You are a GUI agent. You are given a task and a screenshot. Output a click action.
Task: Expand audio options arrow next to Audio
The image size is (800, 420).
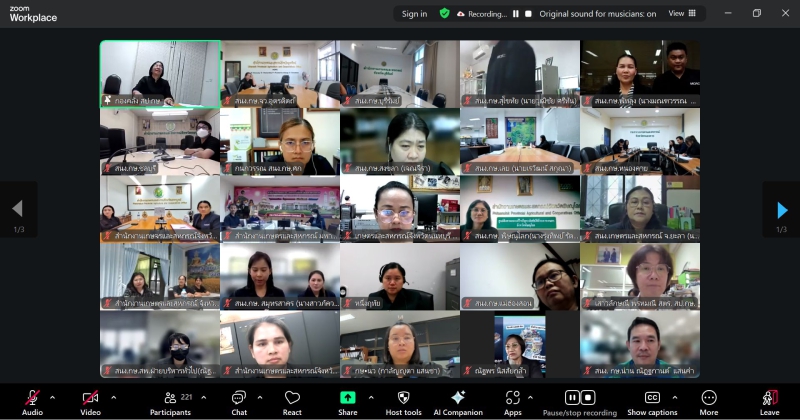[55, 397]
